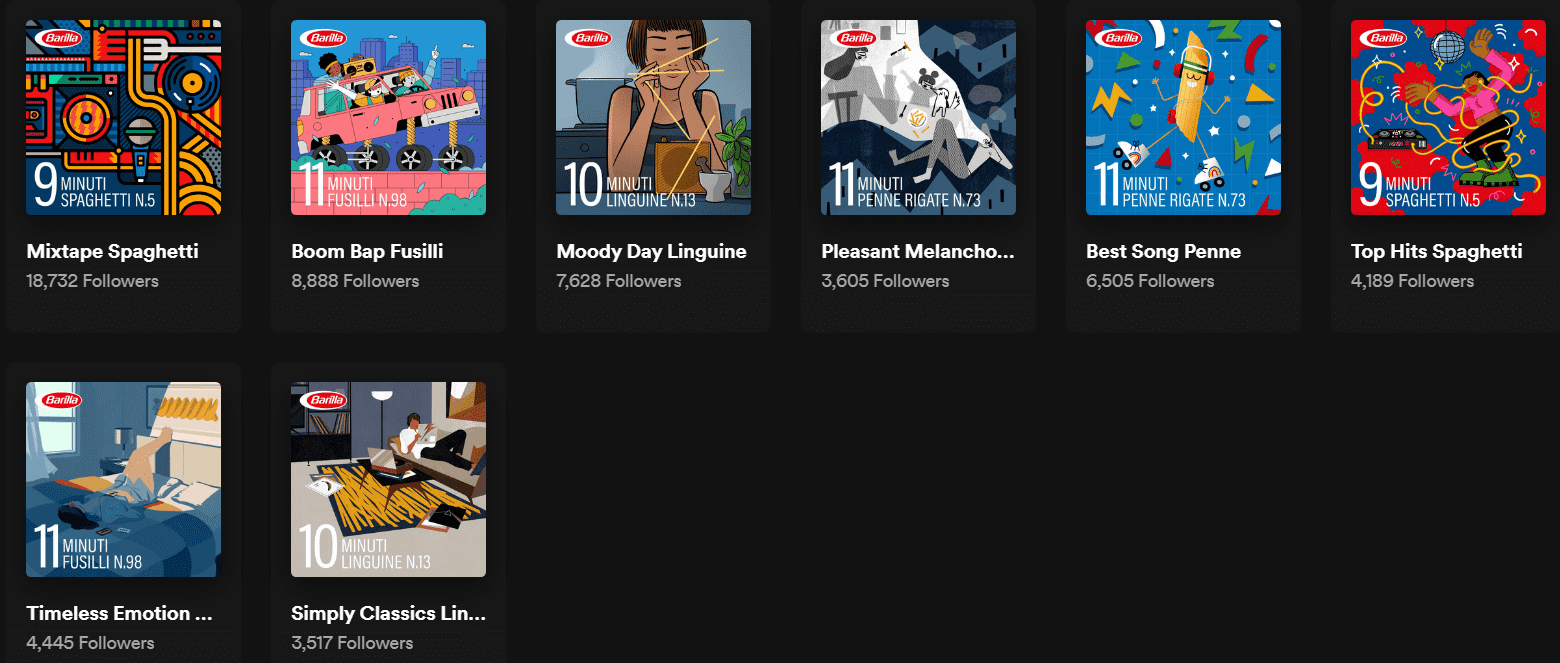Select the Simply Classics Linguine title link
The width and height of the screenshot is (1560, 663).
(388, 613)
